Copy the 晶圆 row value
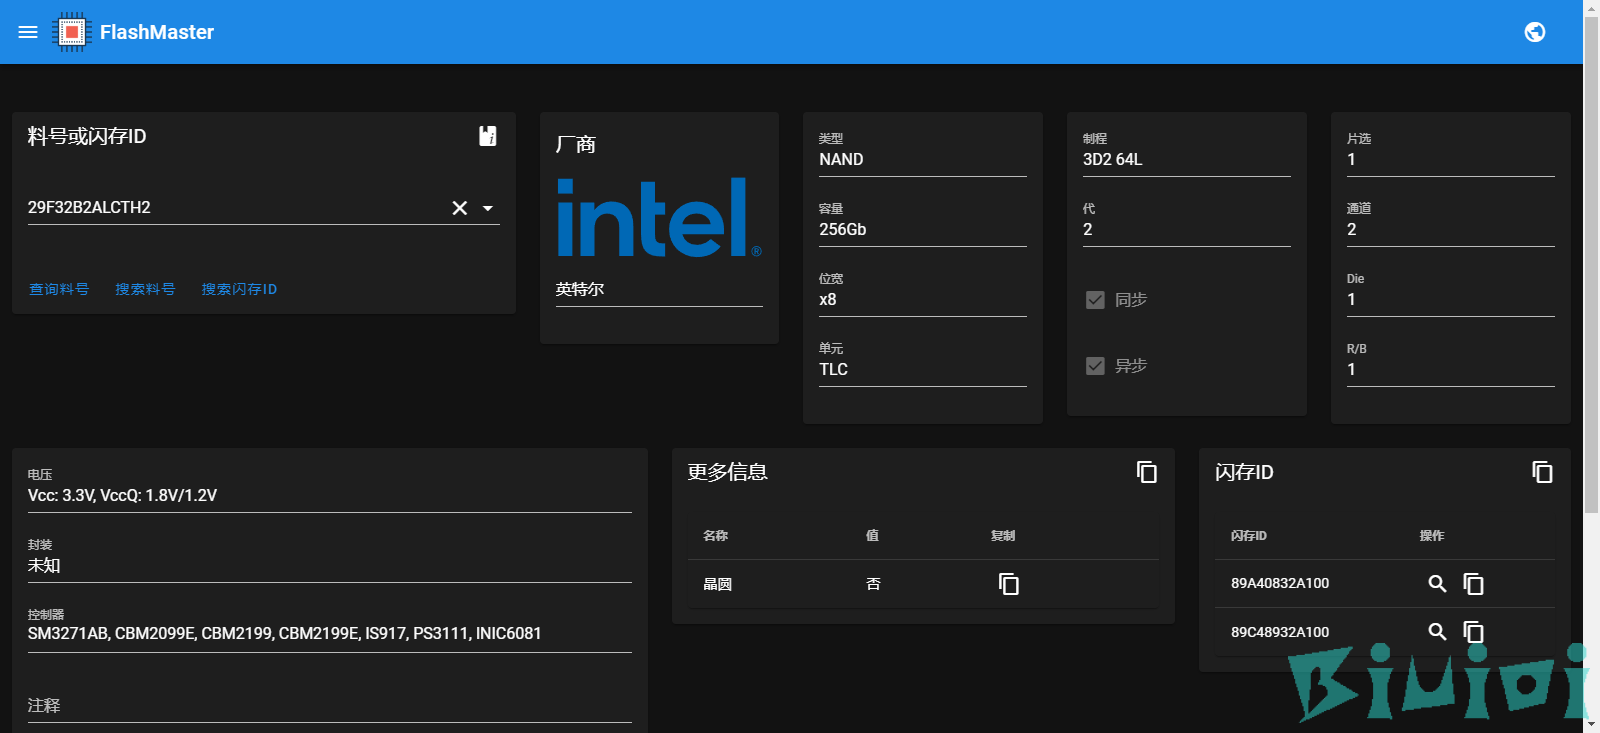Image resolution: width=1600 pixels, height=733 pixels. (x=1009, y=584)
